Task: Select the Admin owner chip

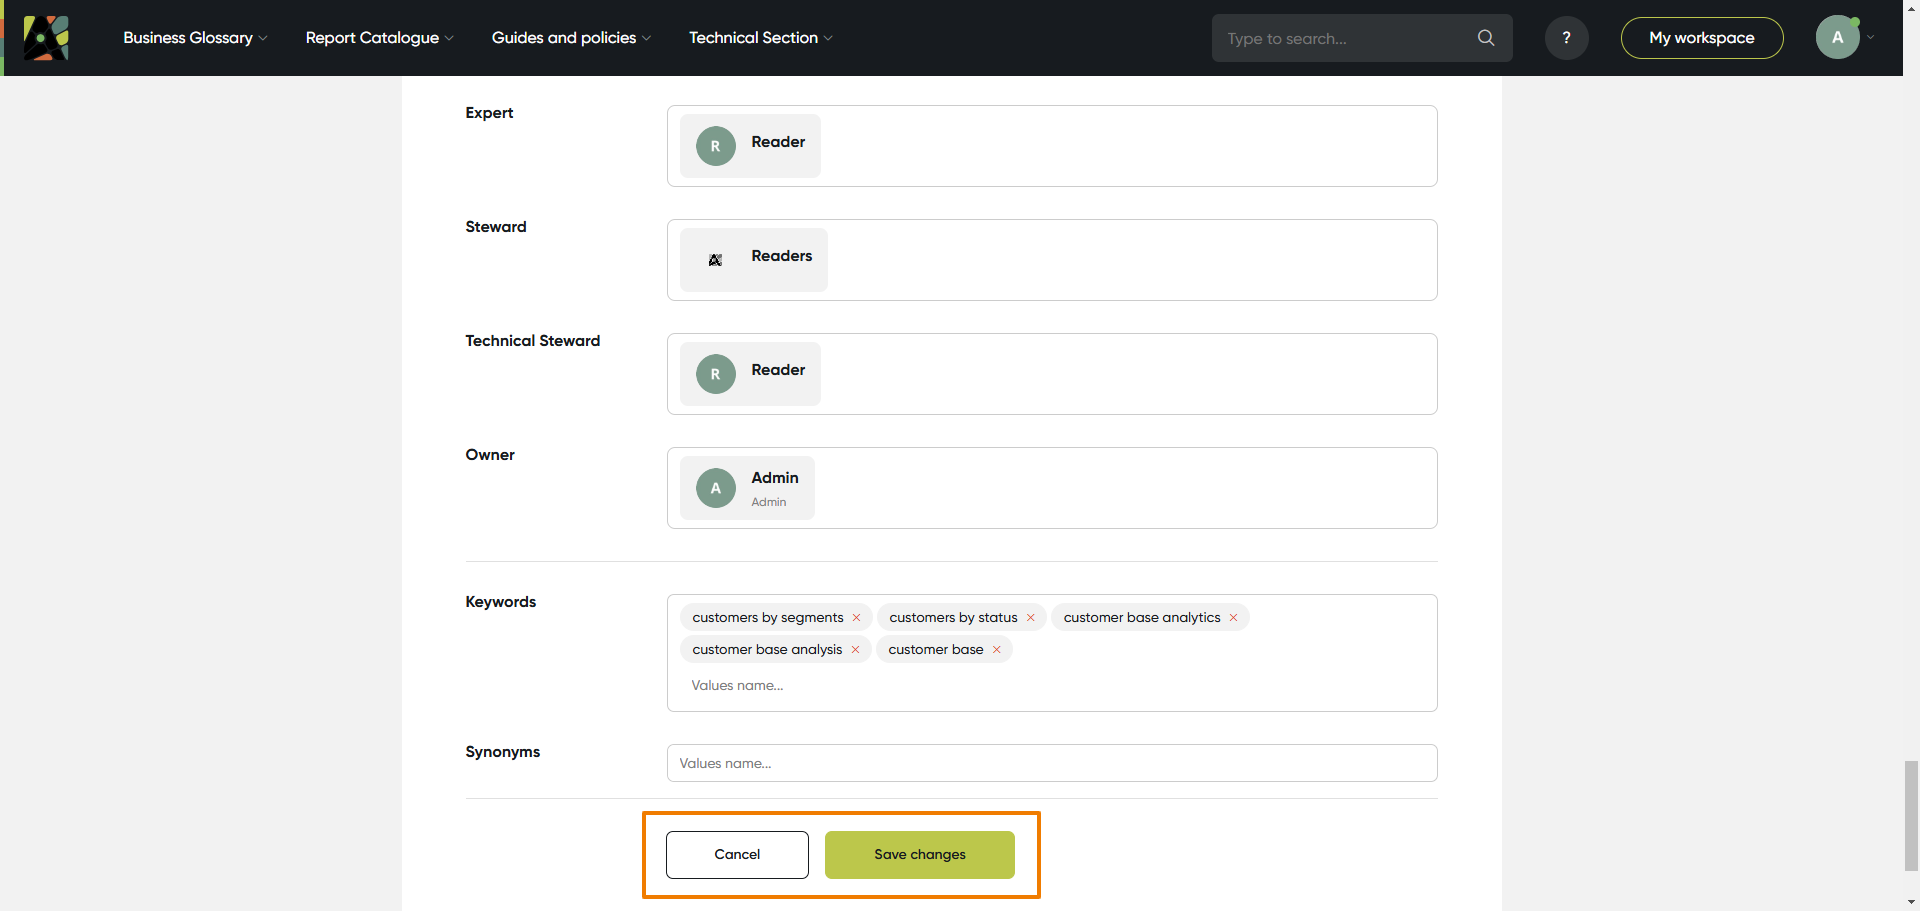Action: click(x=747, y=488)
